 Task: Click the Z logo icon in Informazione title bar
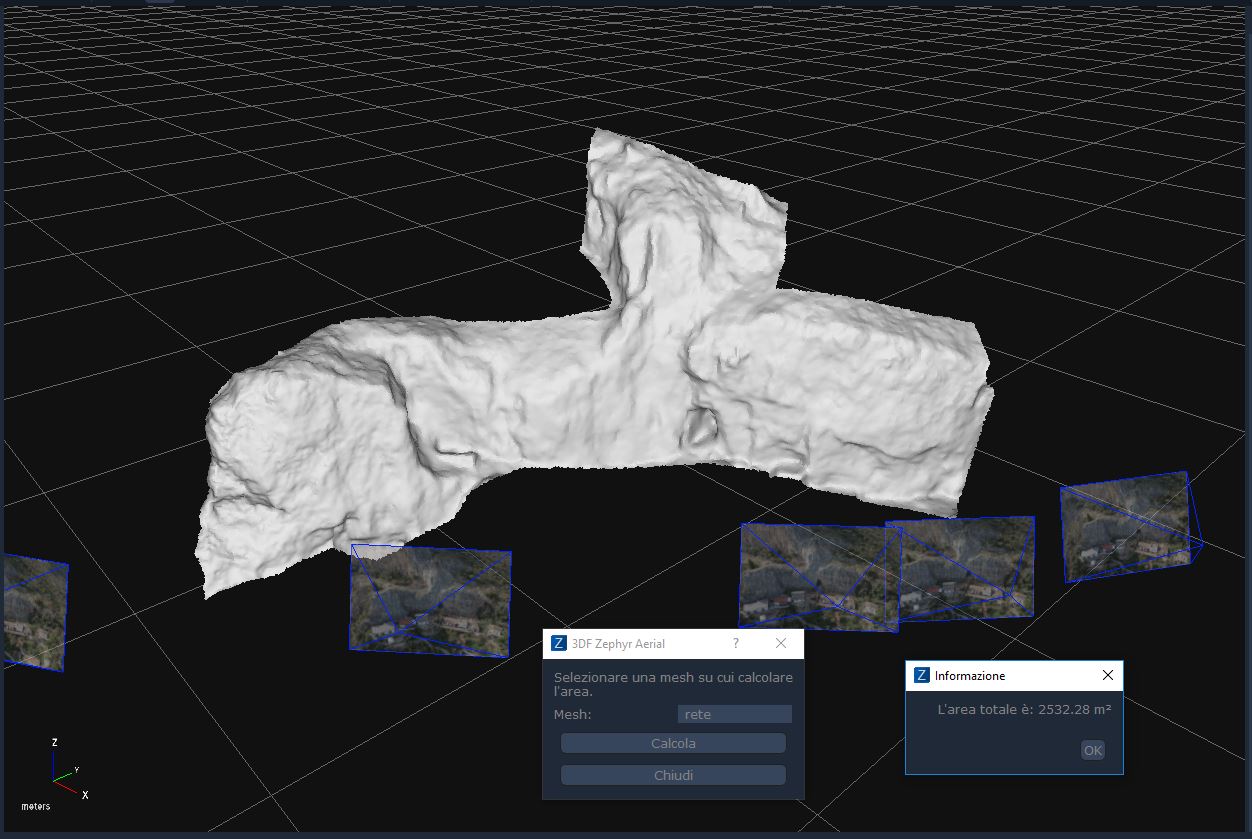922,675
